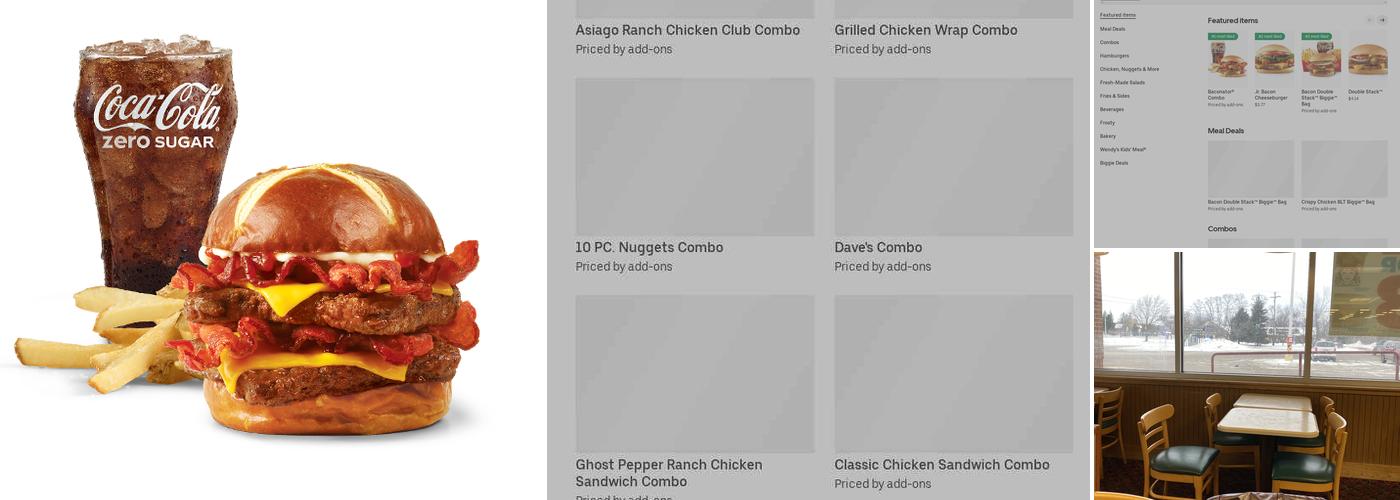The height and width of the screenshot is (500, 1400).
Task: Go to Chicken, Nuggets & More category
Action: tap(1129, 69)
